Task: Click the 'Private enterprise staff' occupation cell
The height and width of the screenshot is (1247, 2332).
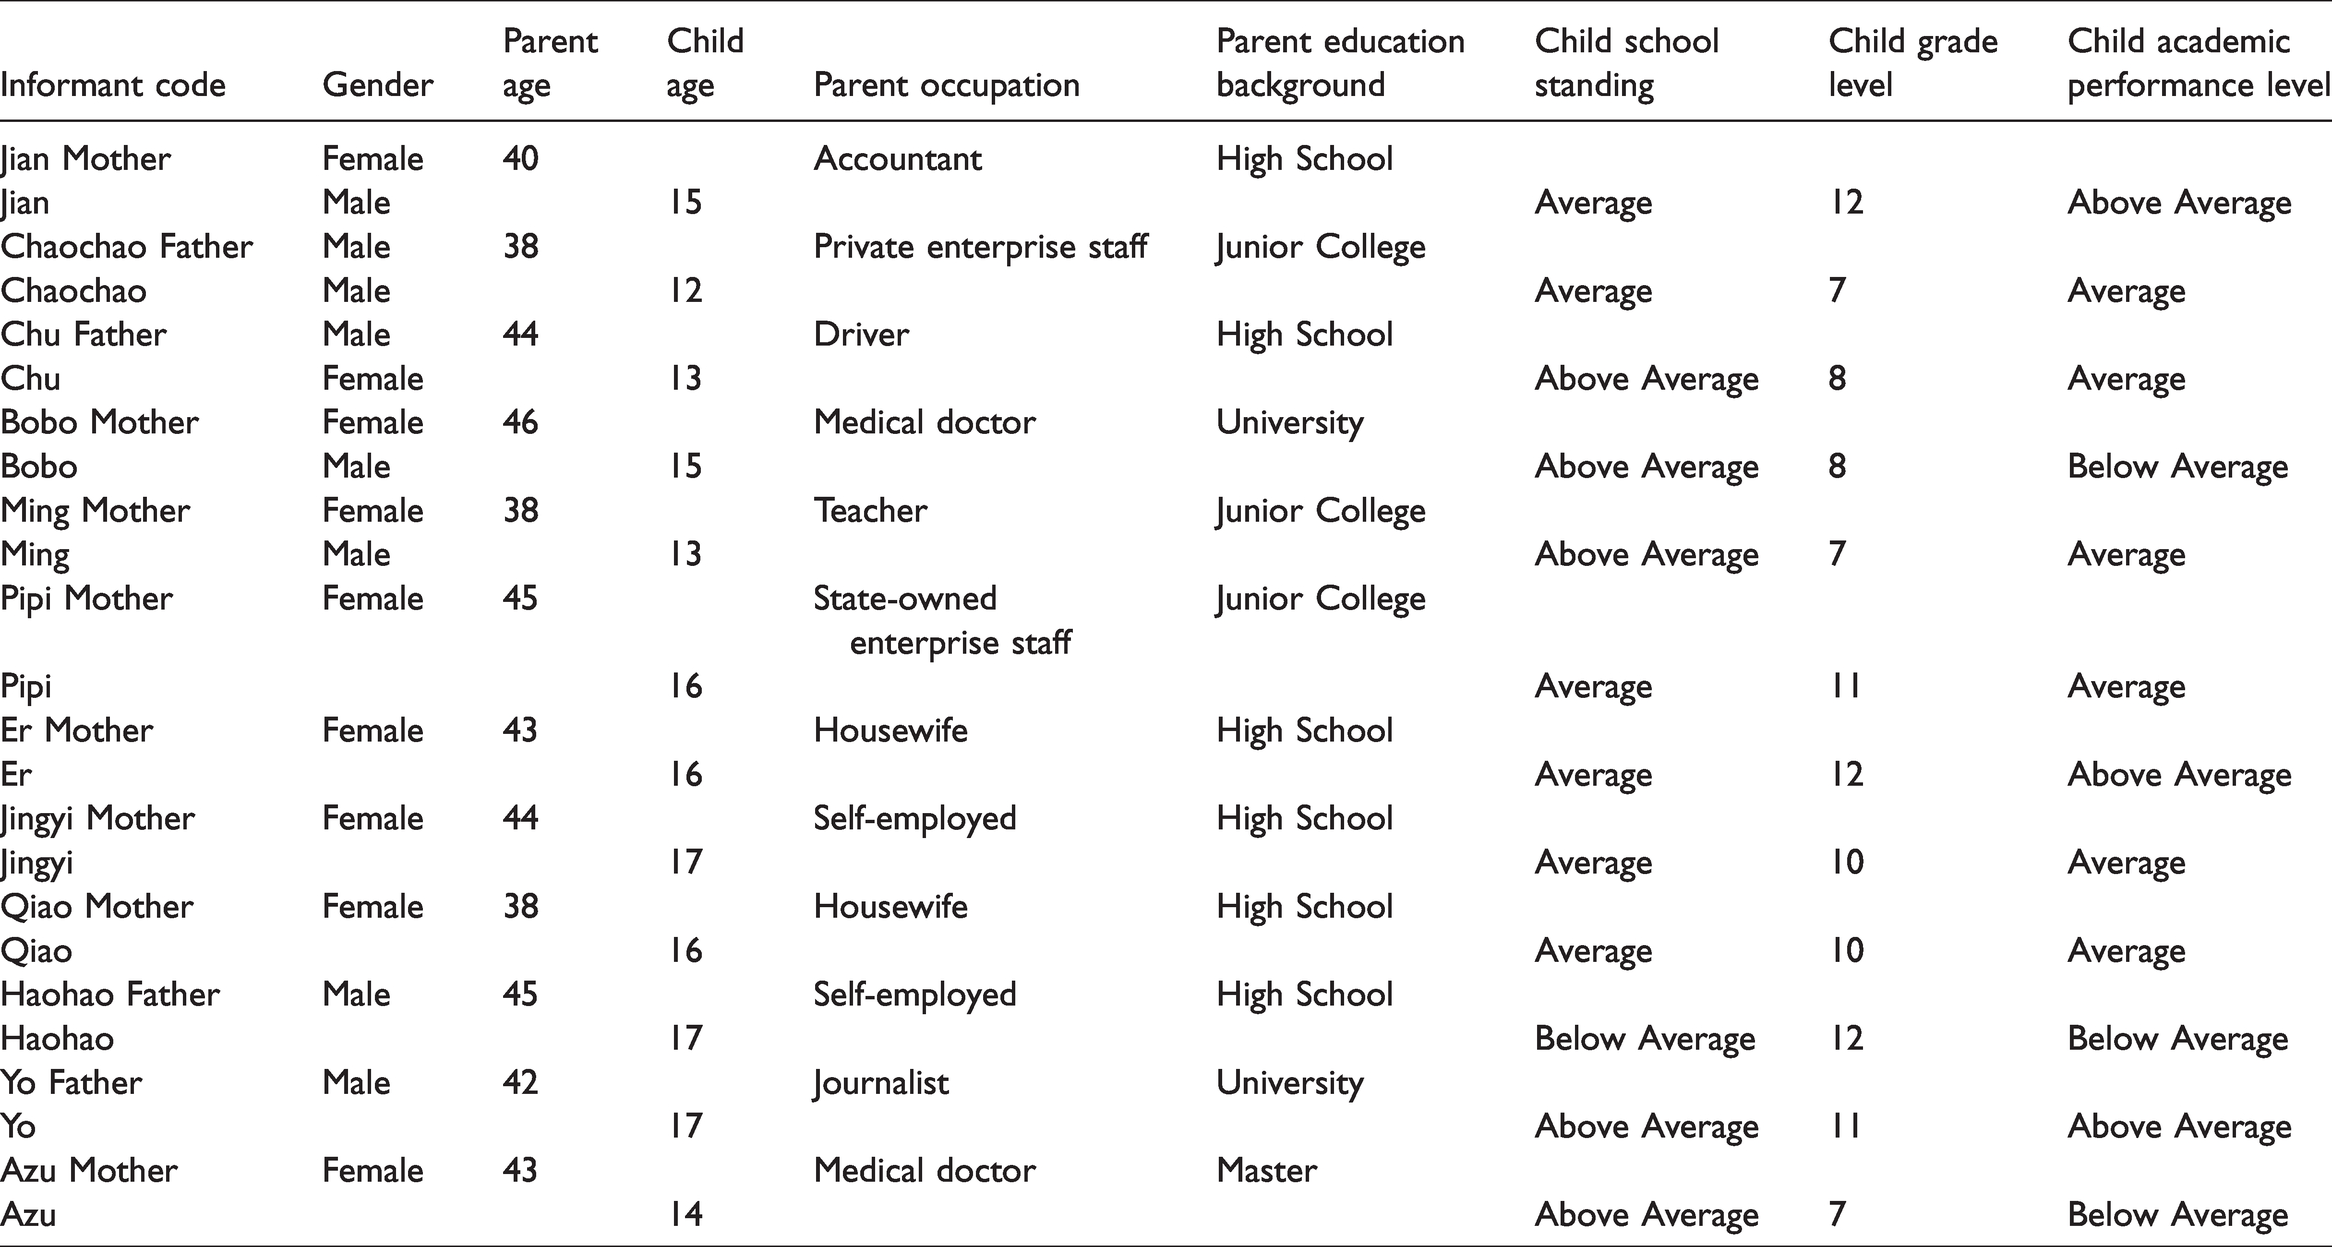Action: (x=980, y=247)
